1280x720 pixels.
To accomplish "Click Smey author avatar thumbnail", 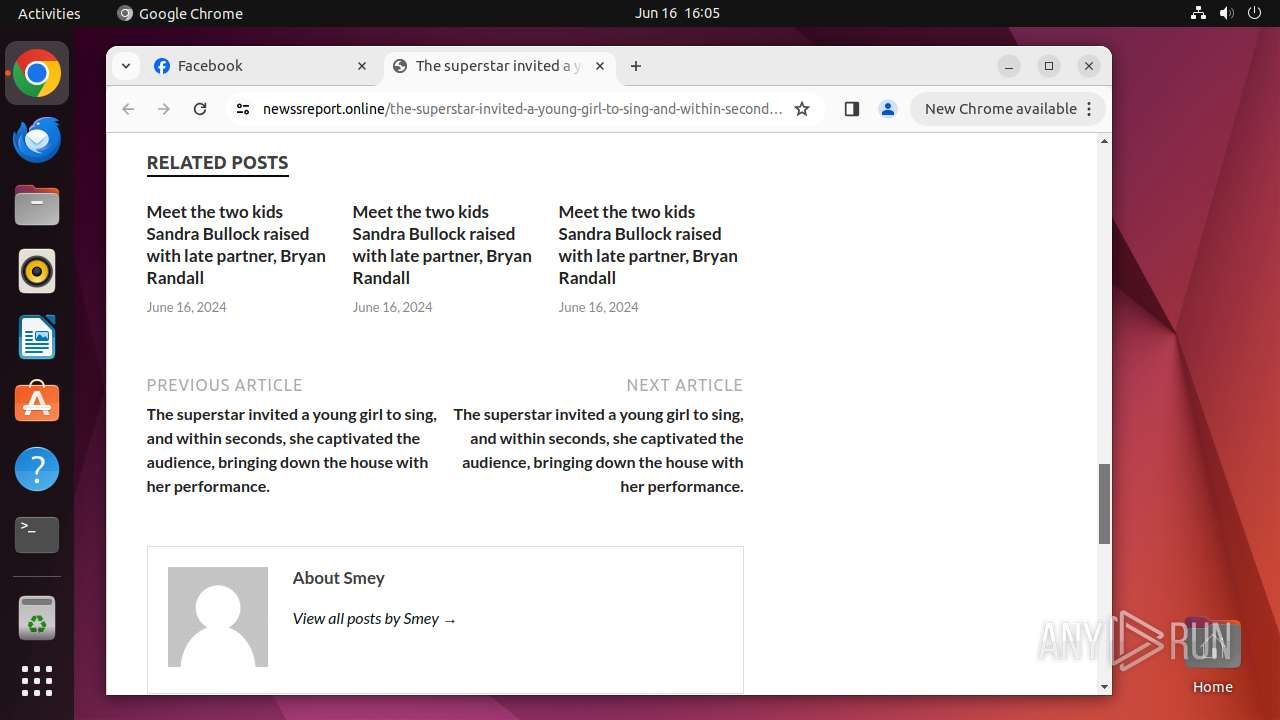I will (218, 617).
